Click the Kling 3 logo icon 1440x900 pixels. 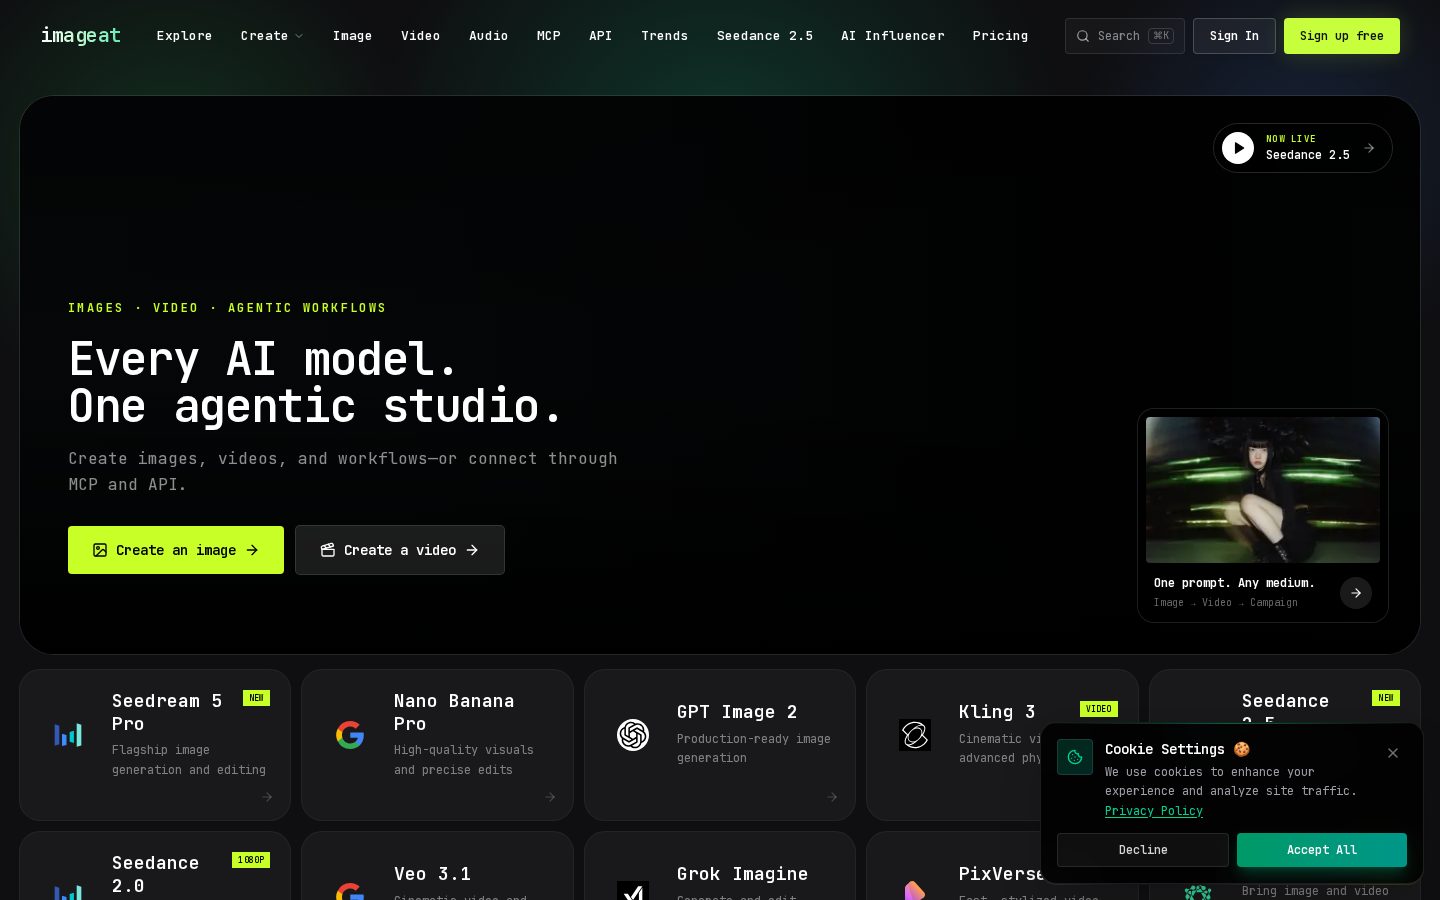(x=915, y=735)
